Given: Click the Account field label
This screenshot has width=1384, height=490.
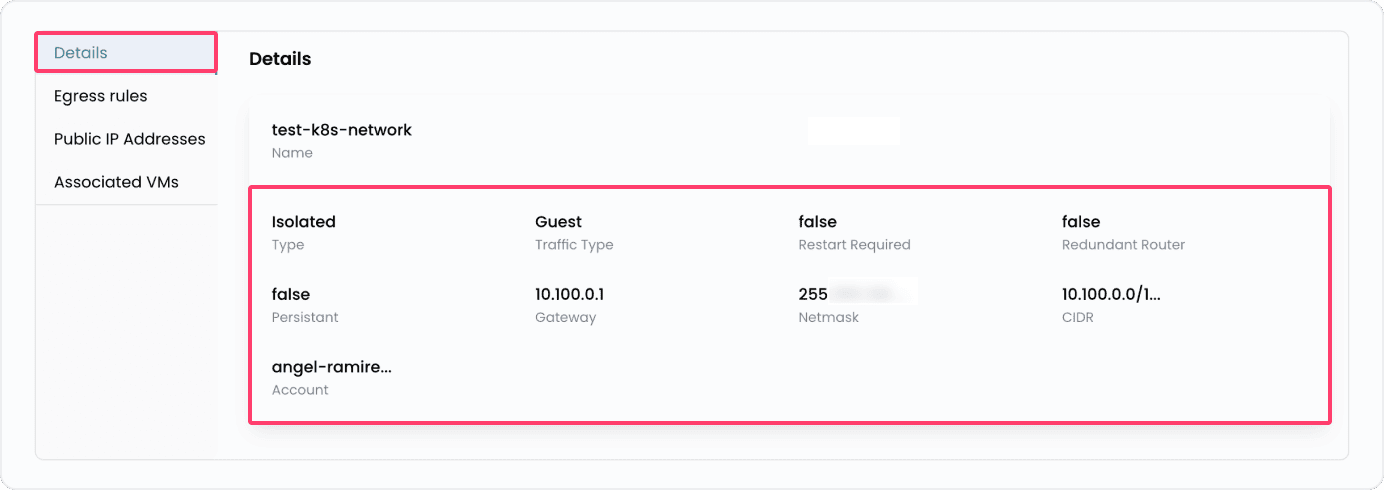Looking at the screenshot, I should click(x=300, y=390).
